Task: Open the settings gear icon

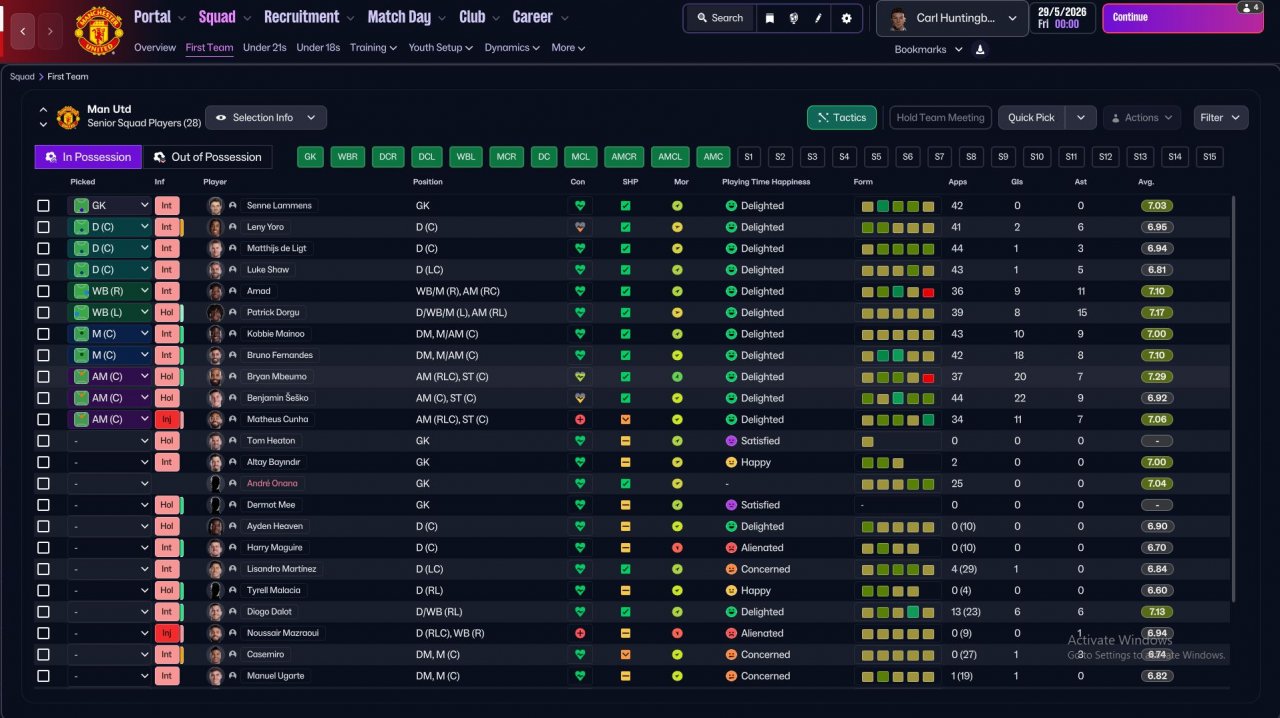Action: tap(847, 18)
